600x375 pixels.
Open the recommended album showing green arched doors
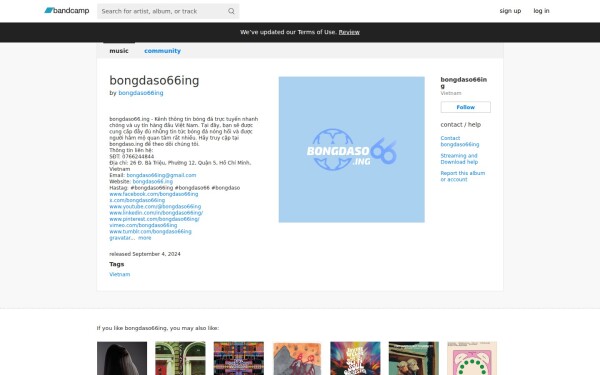click(x=180, y=358)
